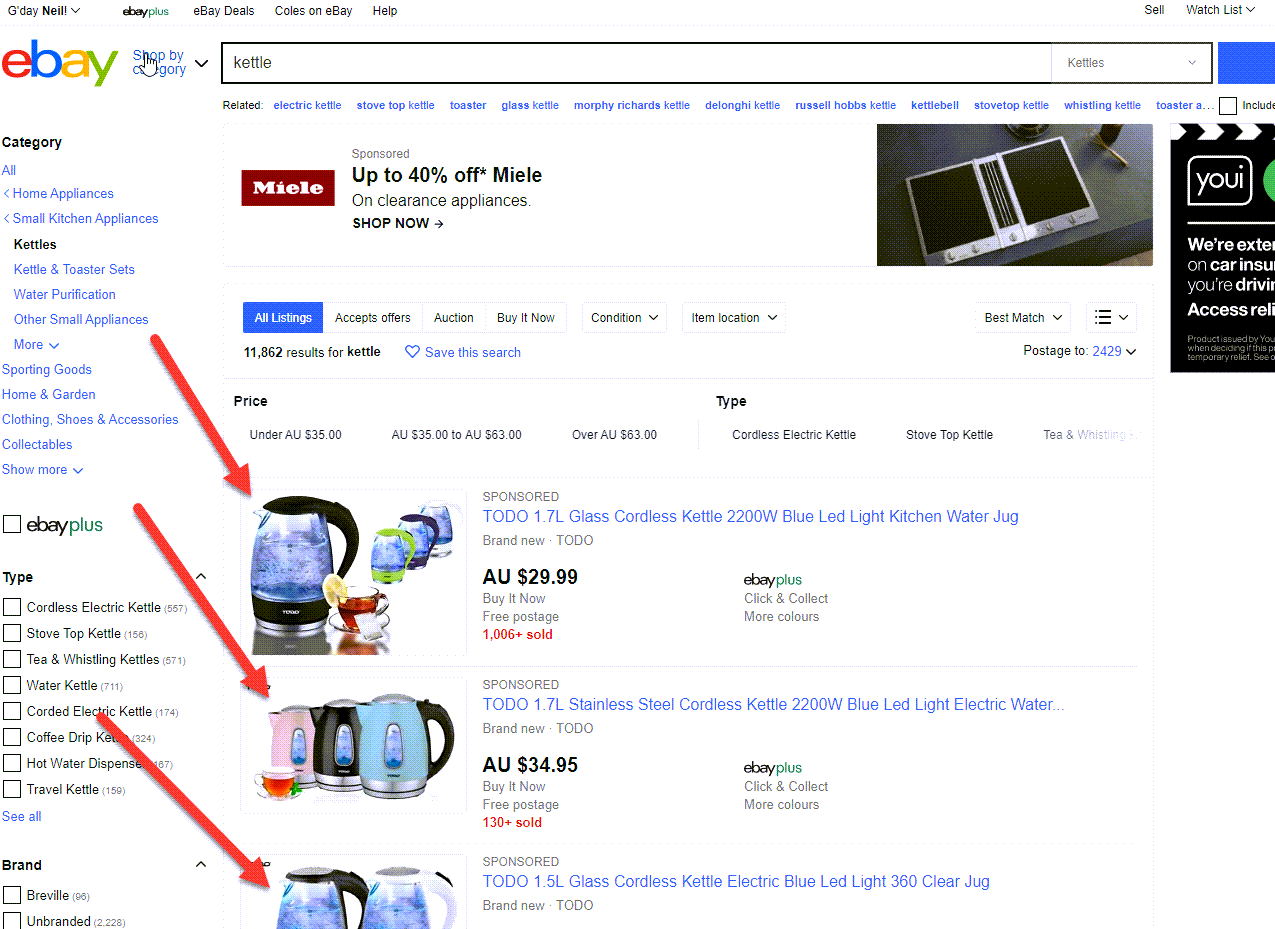Go to Kettle & Toaster Sets category
This screenshot has width=1275, height=929.
pyautogui.click(x=74, y=269)
